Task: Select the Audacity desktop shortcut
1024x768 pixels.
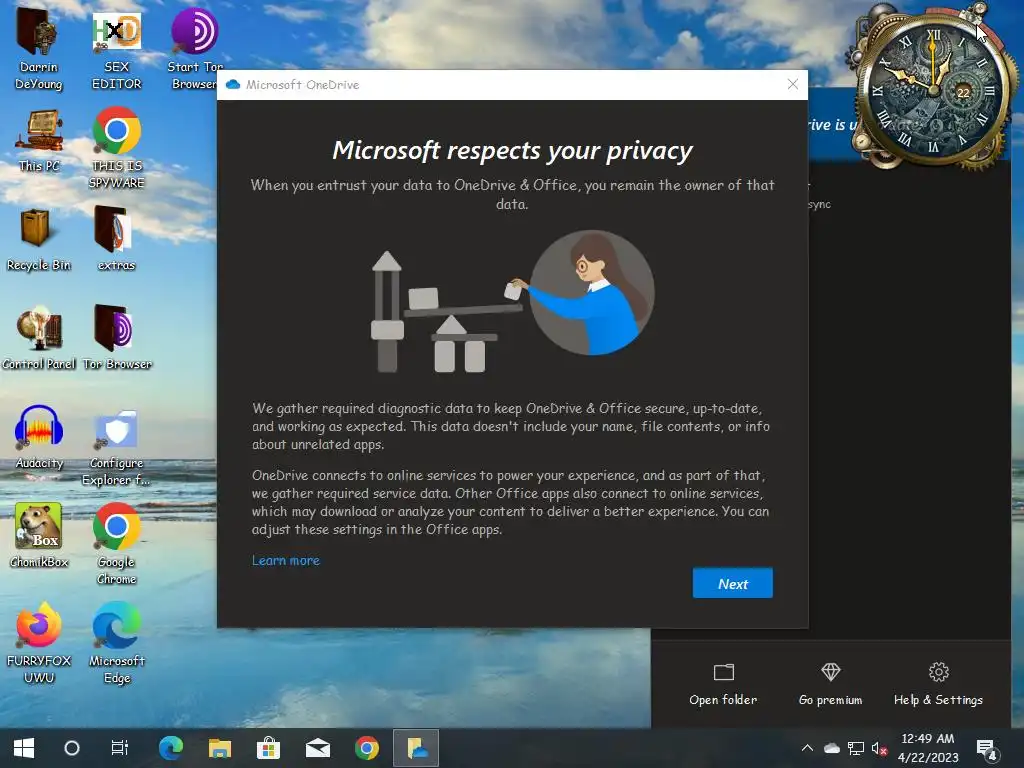Action: 39,437
